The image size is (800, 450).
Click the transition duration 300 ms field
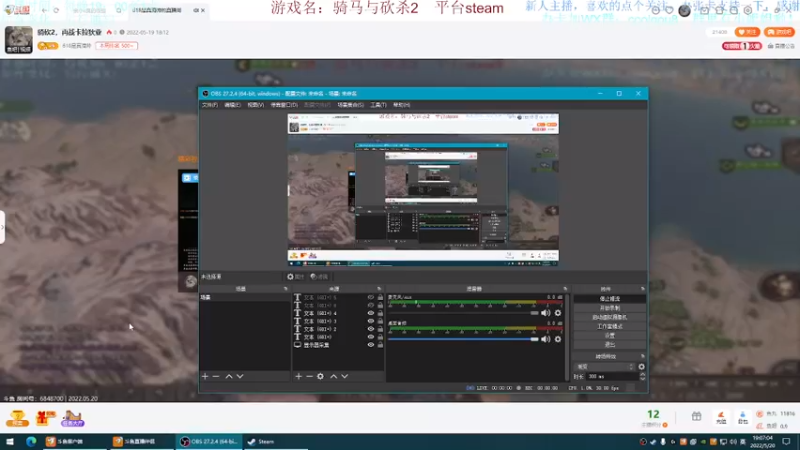611,377
